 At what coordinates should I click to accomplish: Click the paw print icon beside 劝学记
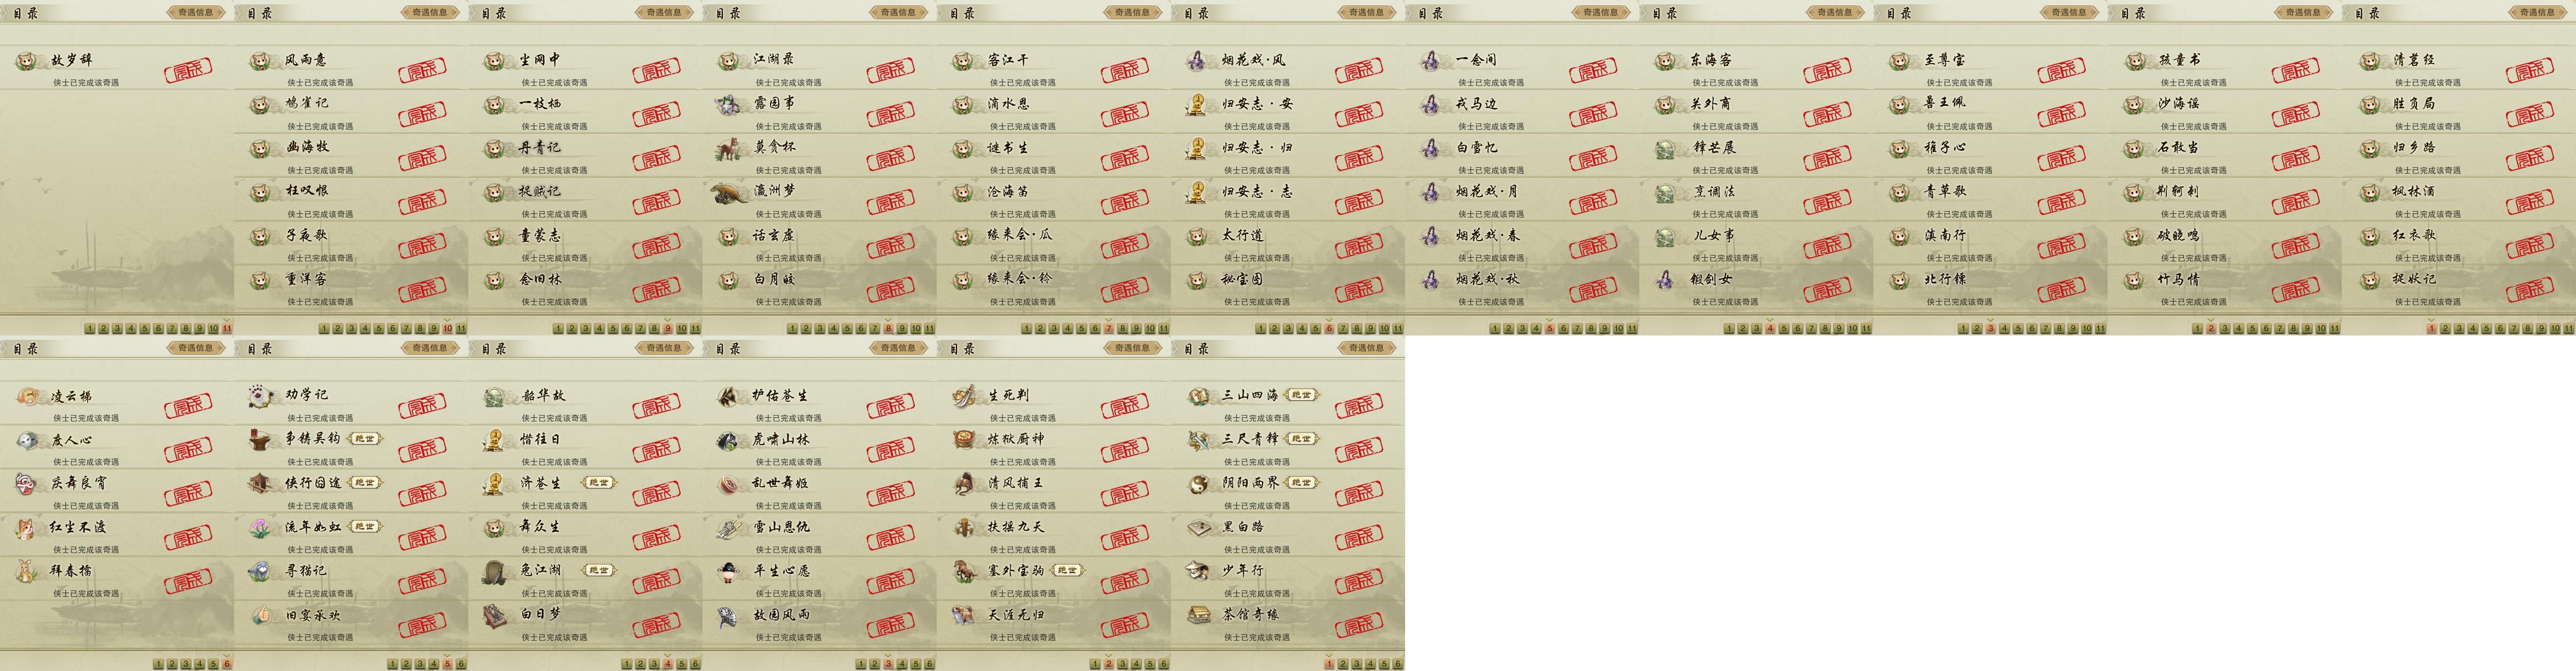point(261,396)
